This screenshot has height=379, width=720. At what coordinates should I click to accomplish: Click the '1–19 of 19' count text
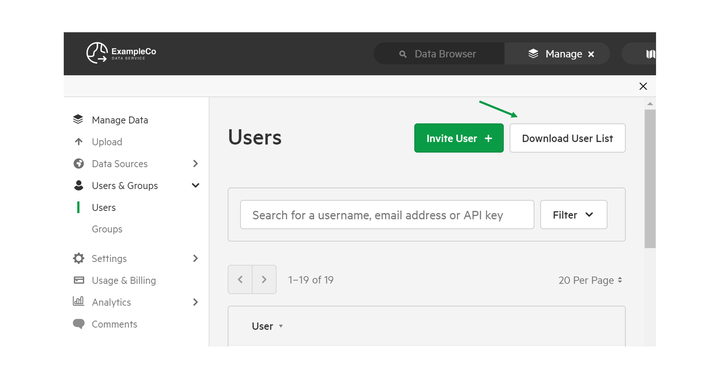point(311,280)
